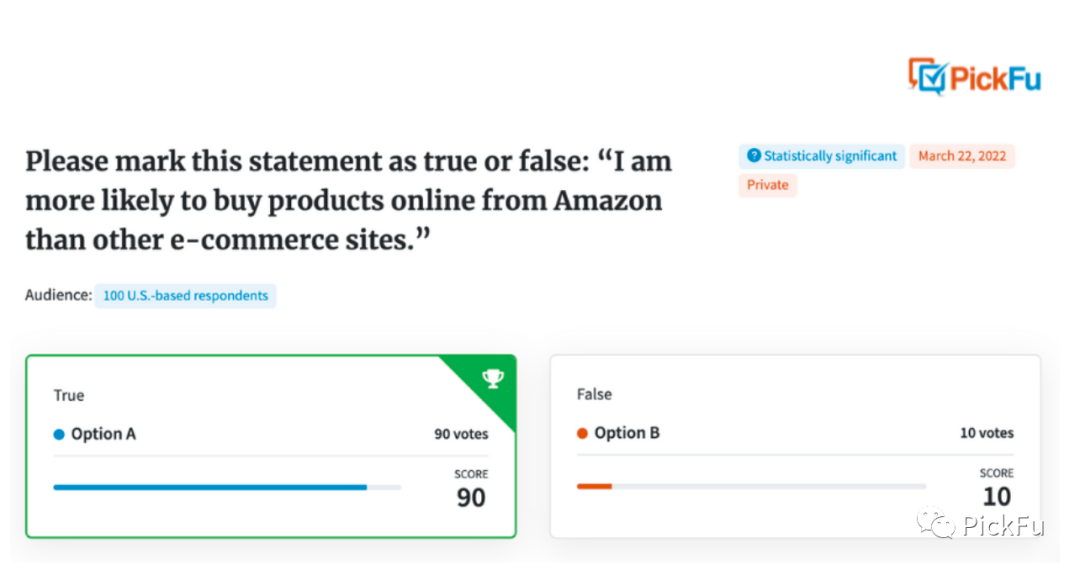Viewport: 1080px width, 570px height.
Task: Click the poll question headline text
Action: 348,201
